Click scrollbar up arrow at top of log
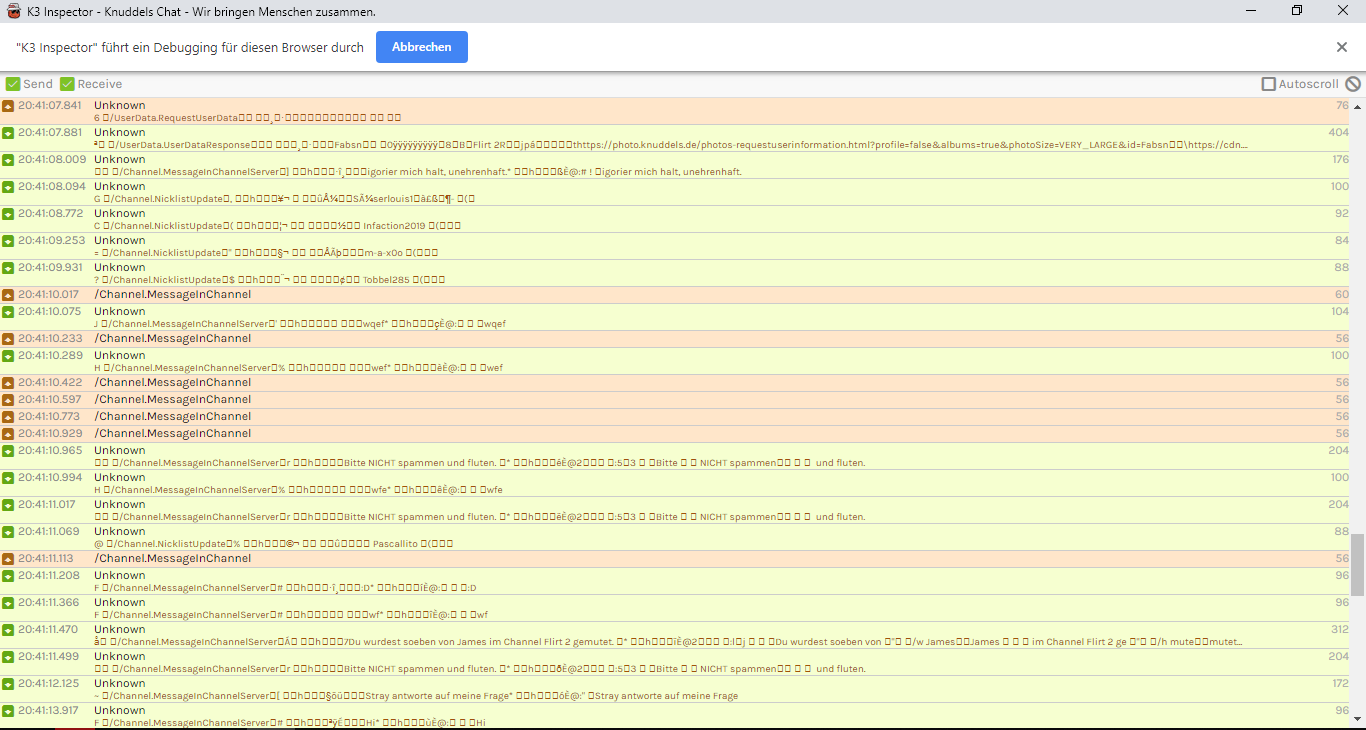This screenshot has height=730, width=1366. click(x=1357, y=104)
